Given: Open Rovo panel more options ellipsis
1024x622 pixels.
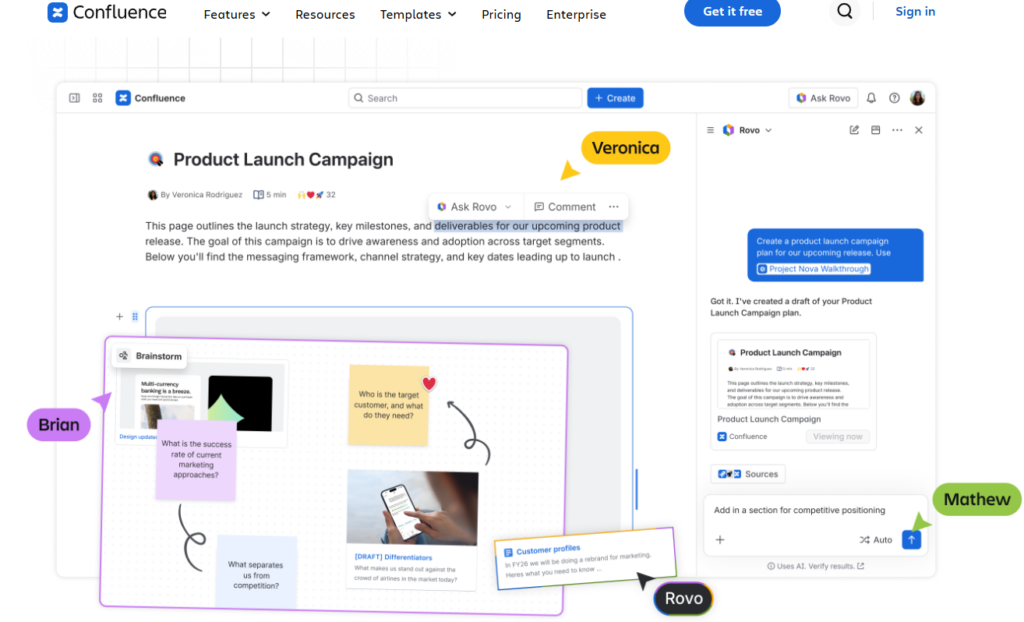Looking at the screenshot, I should [897, 130].
